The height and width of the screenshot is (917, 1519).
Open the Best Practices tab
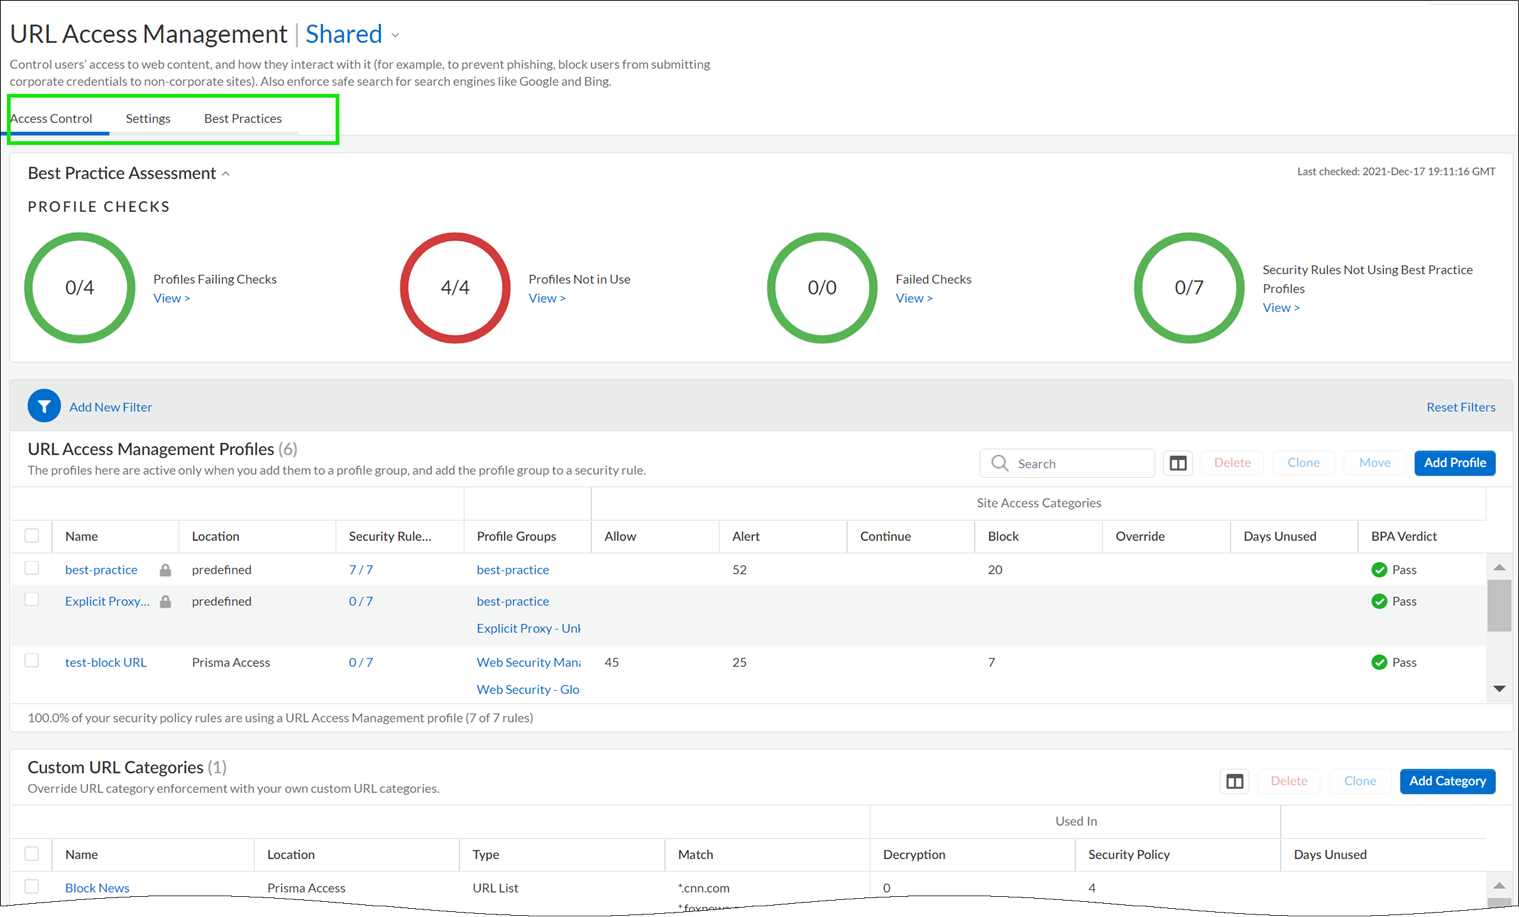tap(243, 118)
